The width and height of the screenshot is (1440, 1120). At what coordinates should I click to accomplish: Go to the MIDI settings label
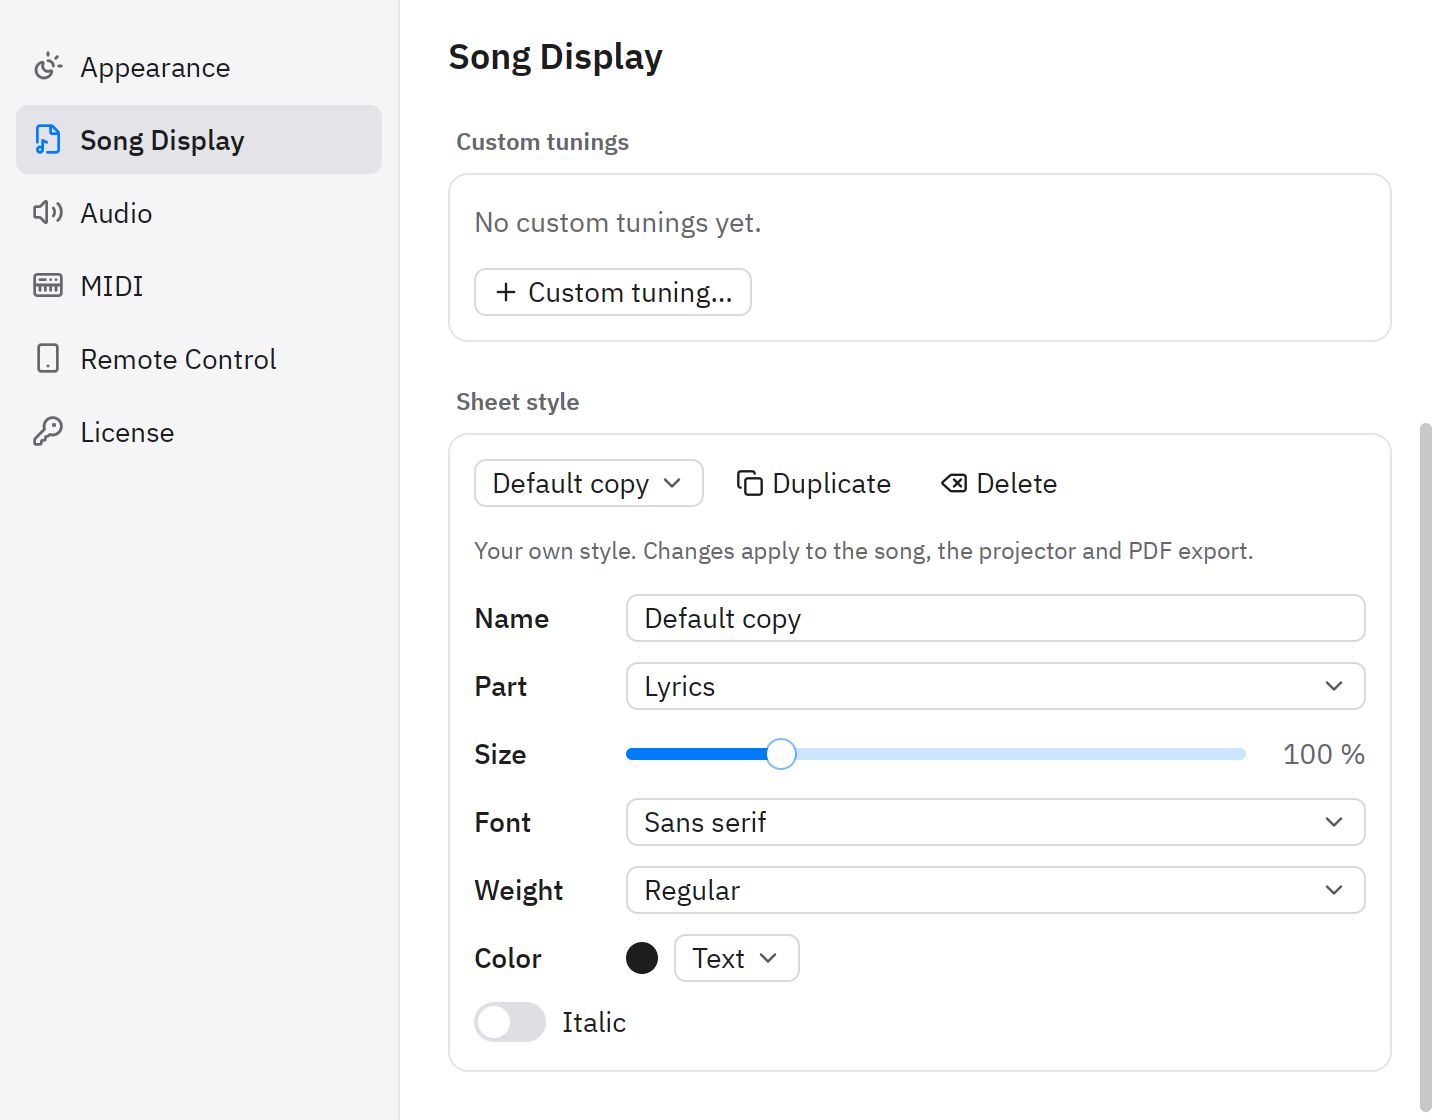[112, 286]
